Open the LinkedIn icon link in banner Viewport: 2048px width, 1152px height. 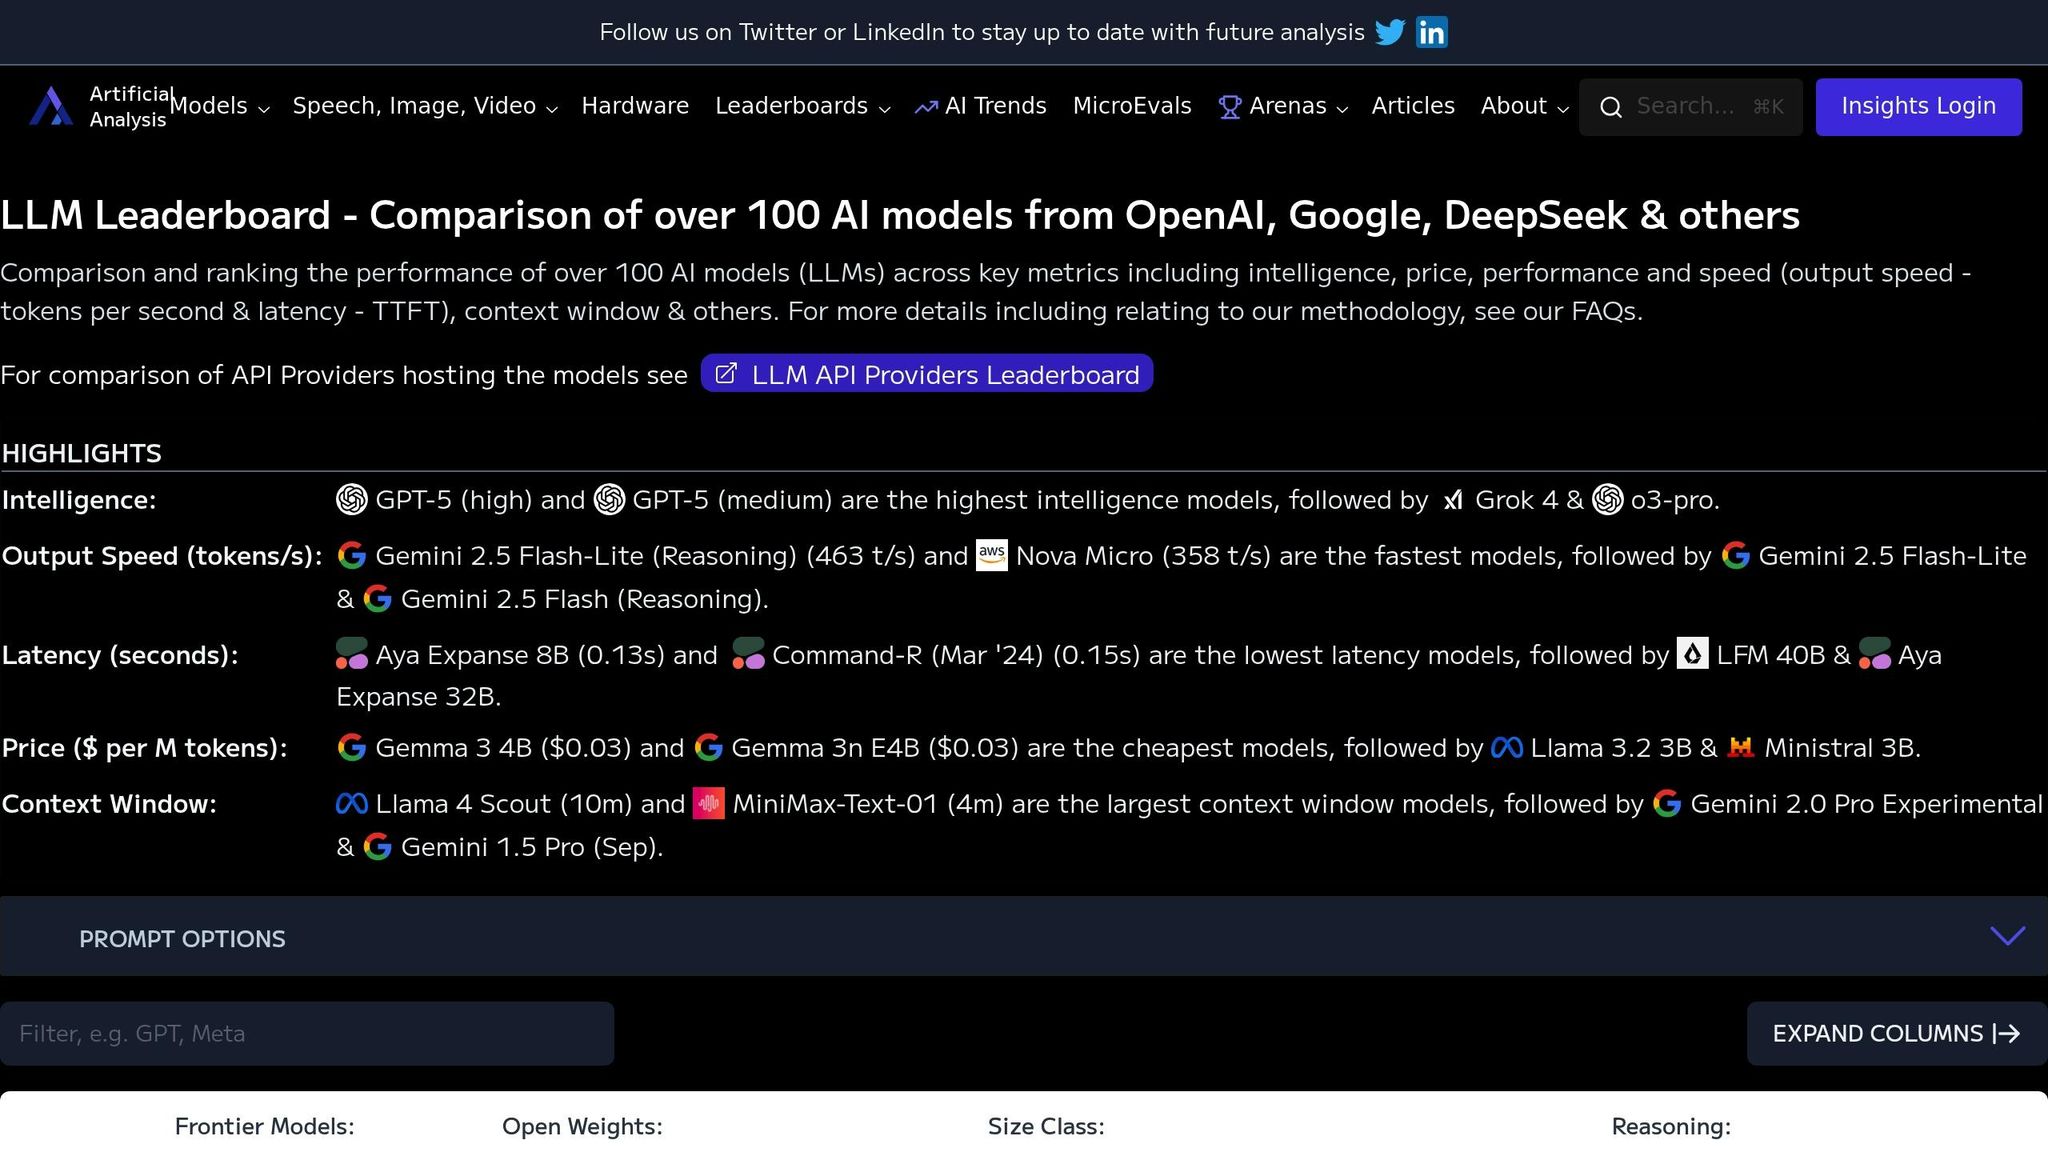[1431, 32]
